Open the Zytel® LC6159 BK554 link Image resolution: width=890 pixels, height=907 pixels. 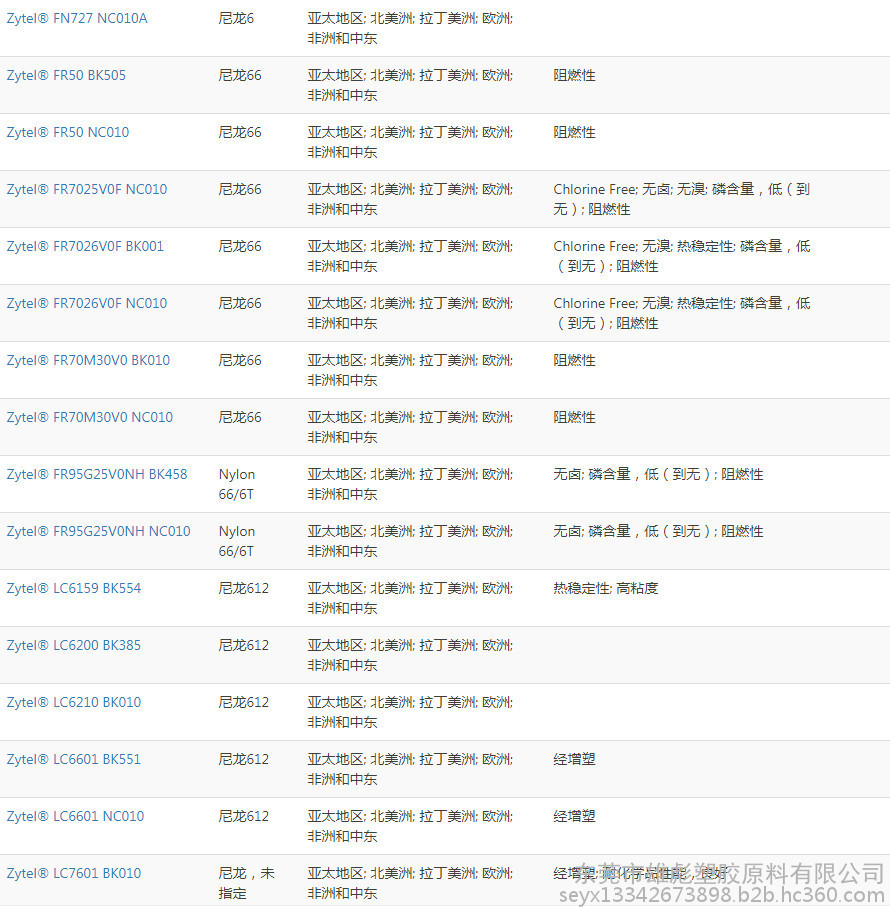pyautogui.click(x=73, y=588)
